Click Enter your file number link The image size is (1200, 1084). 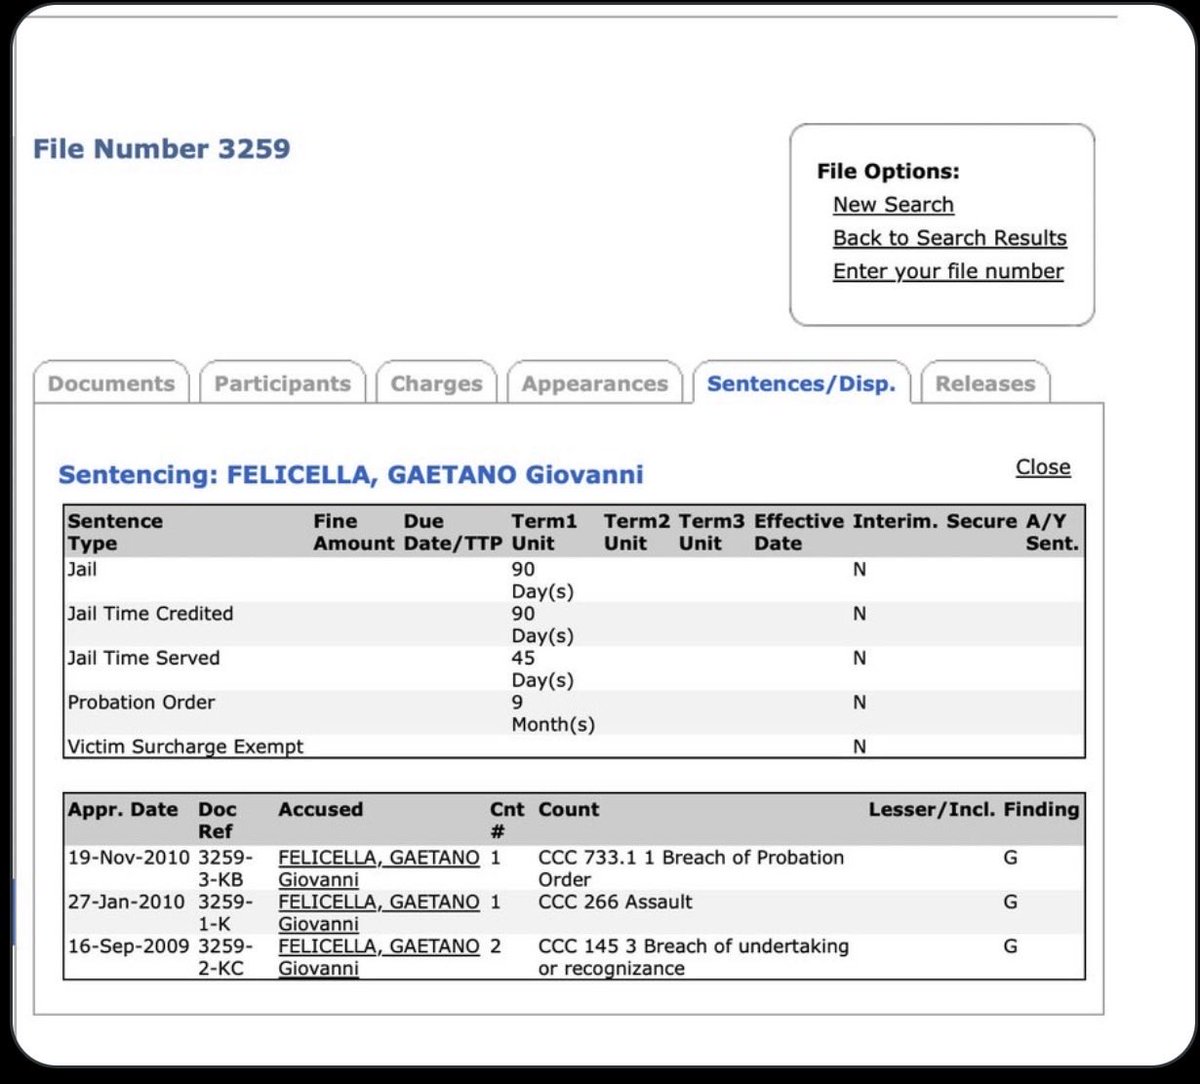point(948,271)
